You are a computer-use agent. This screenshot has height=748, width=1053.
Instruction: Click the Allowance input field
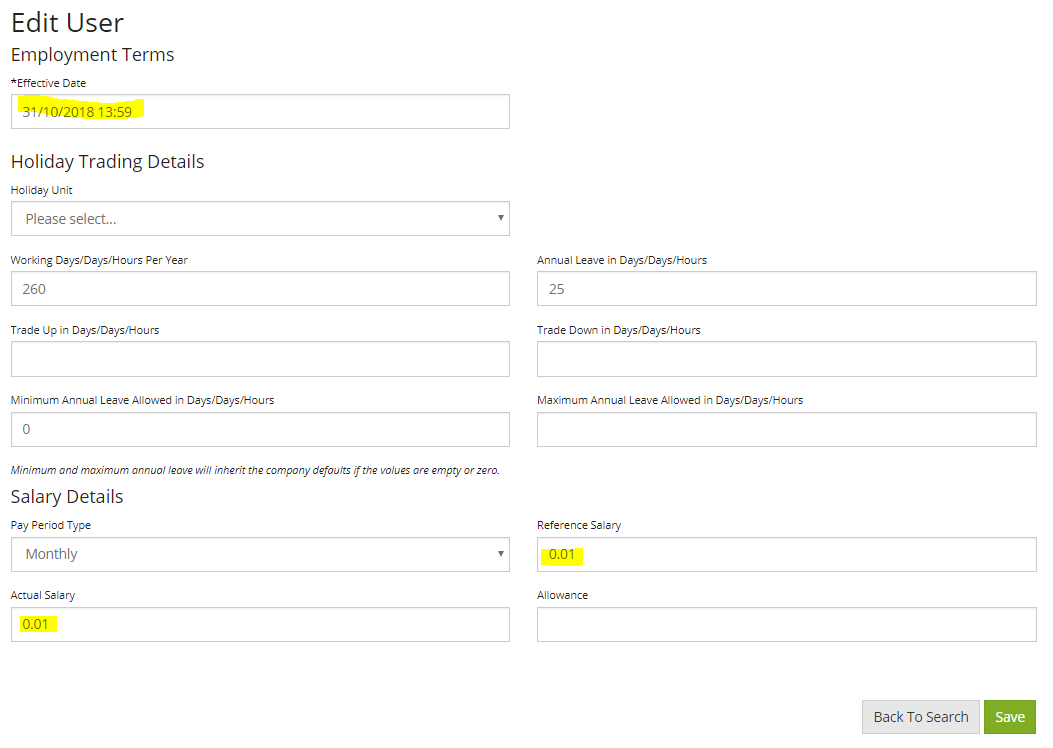pyautogui.click(x=787, y=623)
